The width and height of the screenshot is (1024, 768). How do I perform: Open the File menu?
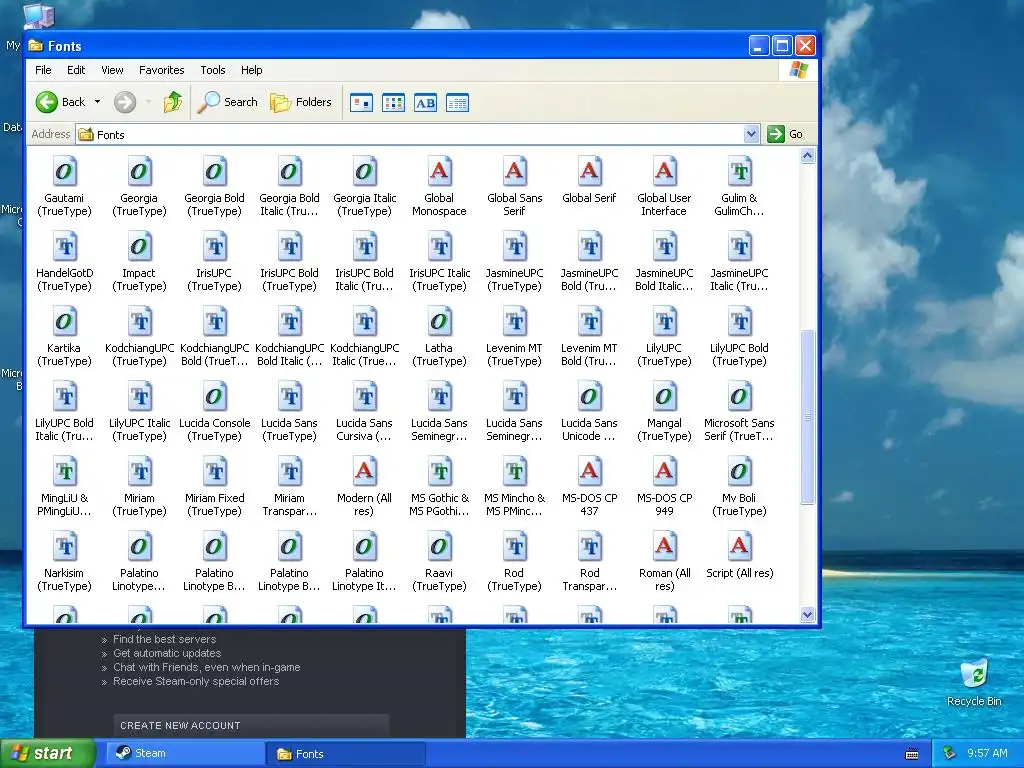point(43,70)
